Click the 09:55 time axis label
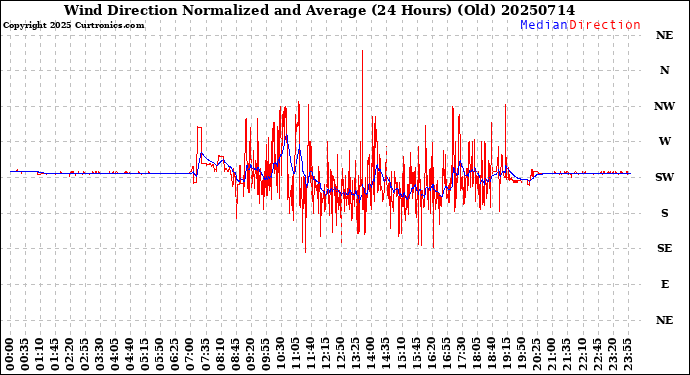Image resolution: width=690 pixels, height=375 pixels. click(266, 354)
